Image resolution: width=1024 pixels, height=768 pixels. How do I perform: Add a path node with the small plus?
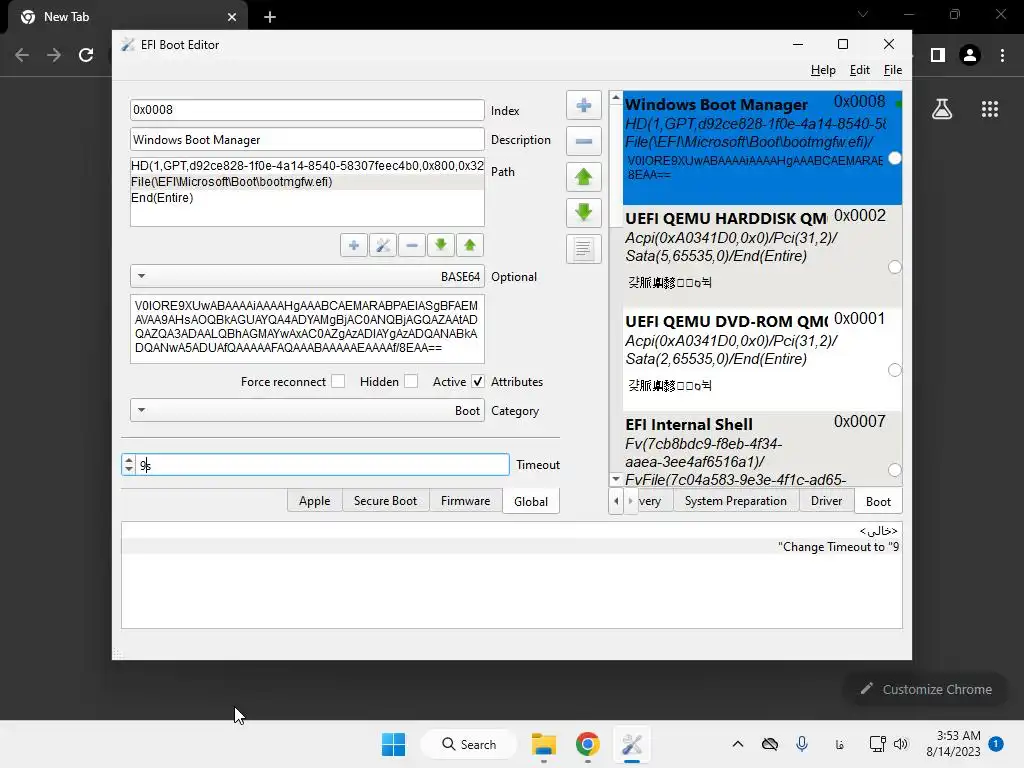click(x=353, y=246)
